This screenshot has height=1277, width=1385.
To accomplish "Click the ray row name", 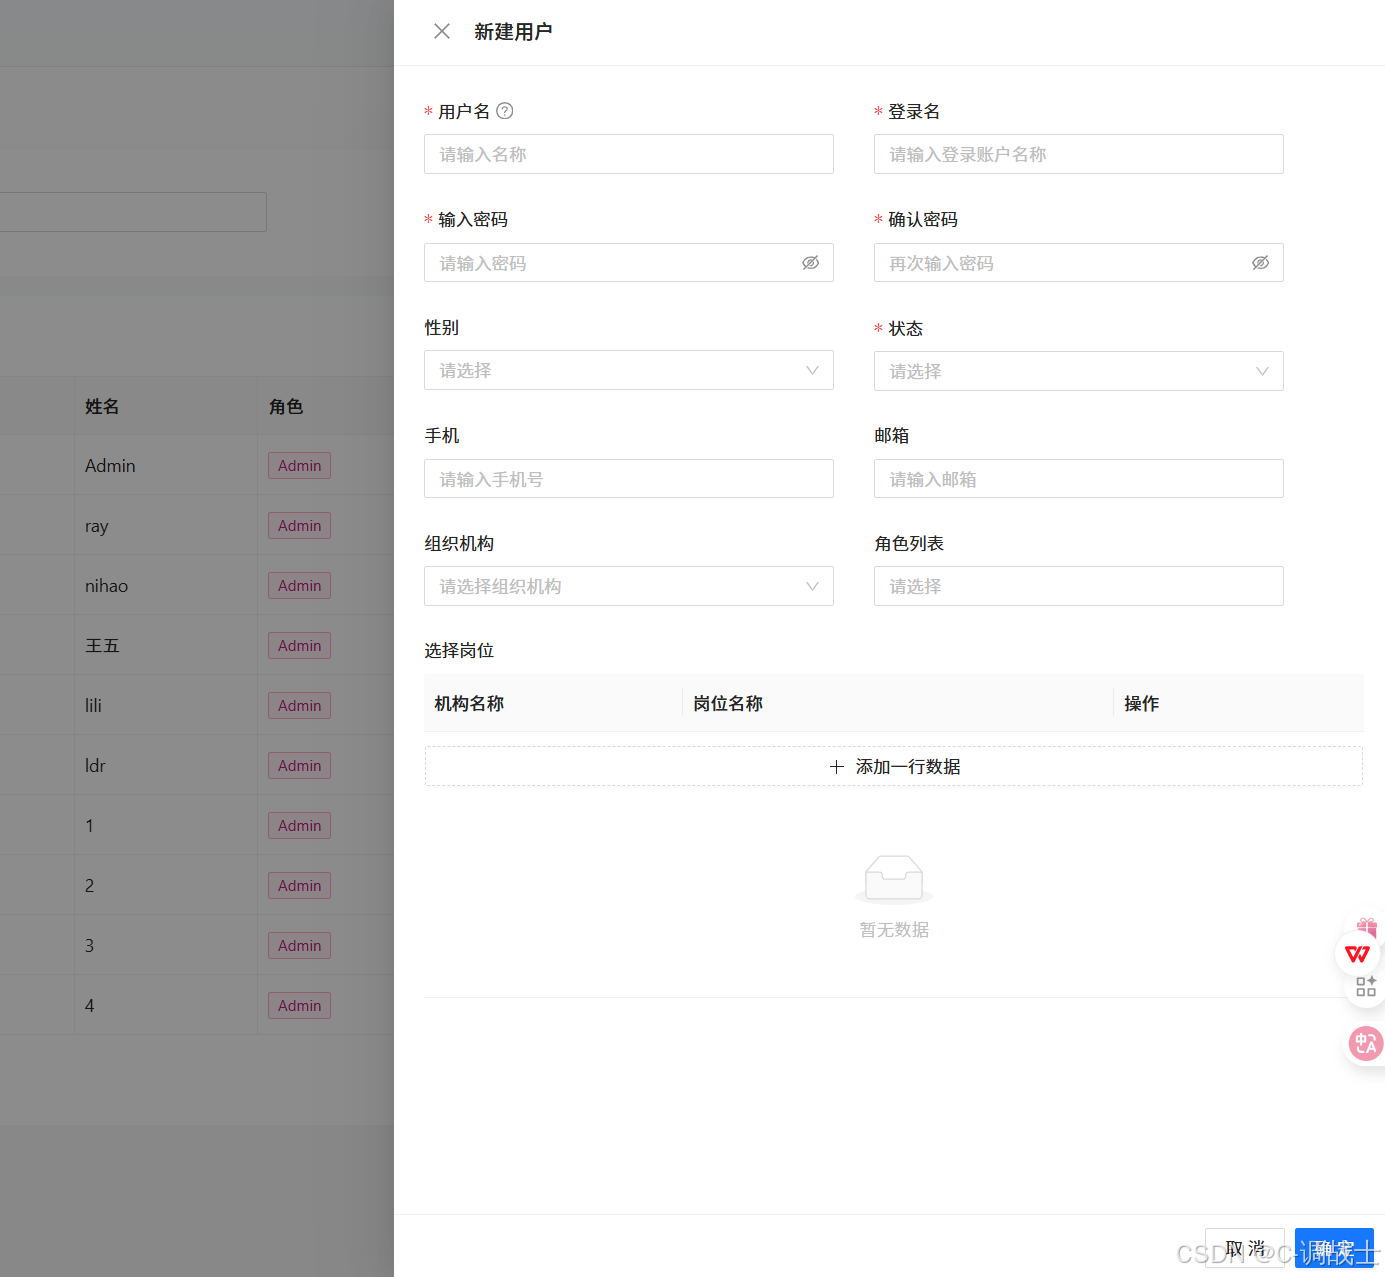I will [97, 526].
